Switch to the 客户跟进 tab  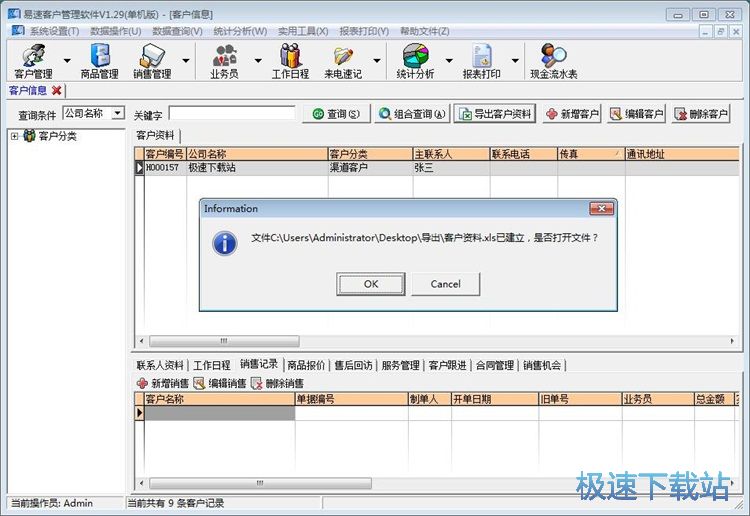coord(448,365)
